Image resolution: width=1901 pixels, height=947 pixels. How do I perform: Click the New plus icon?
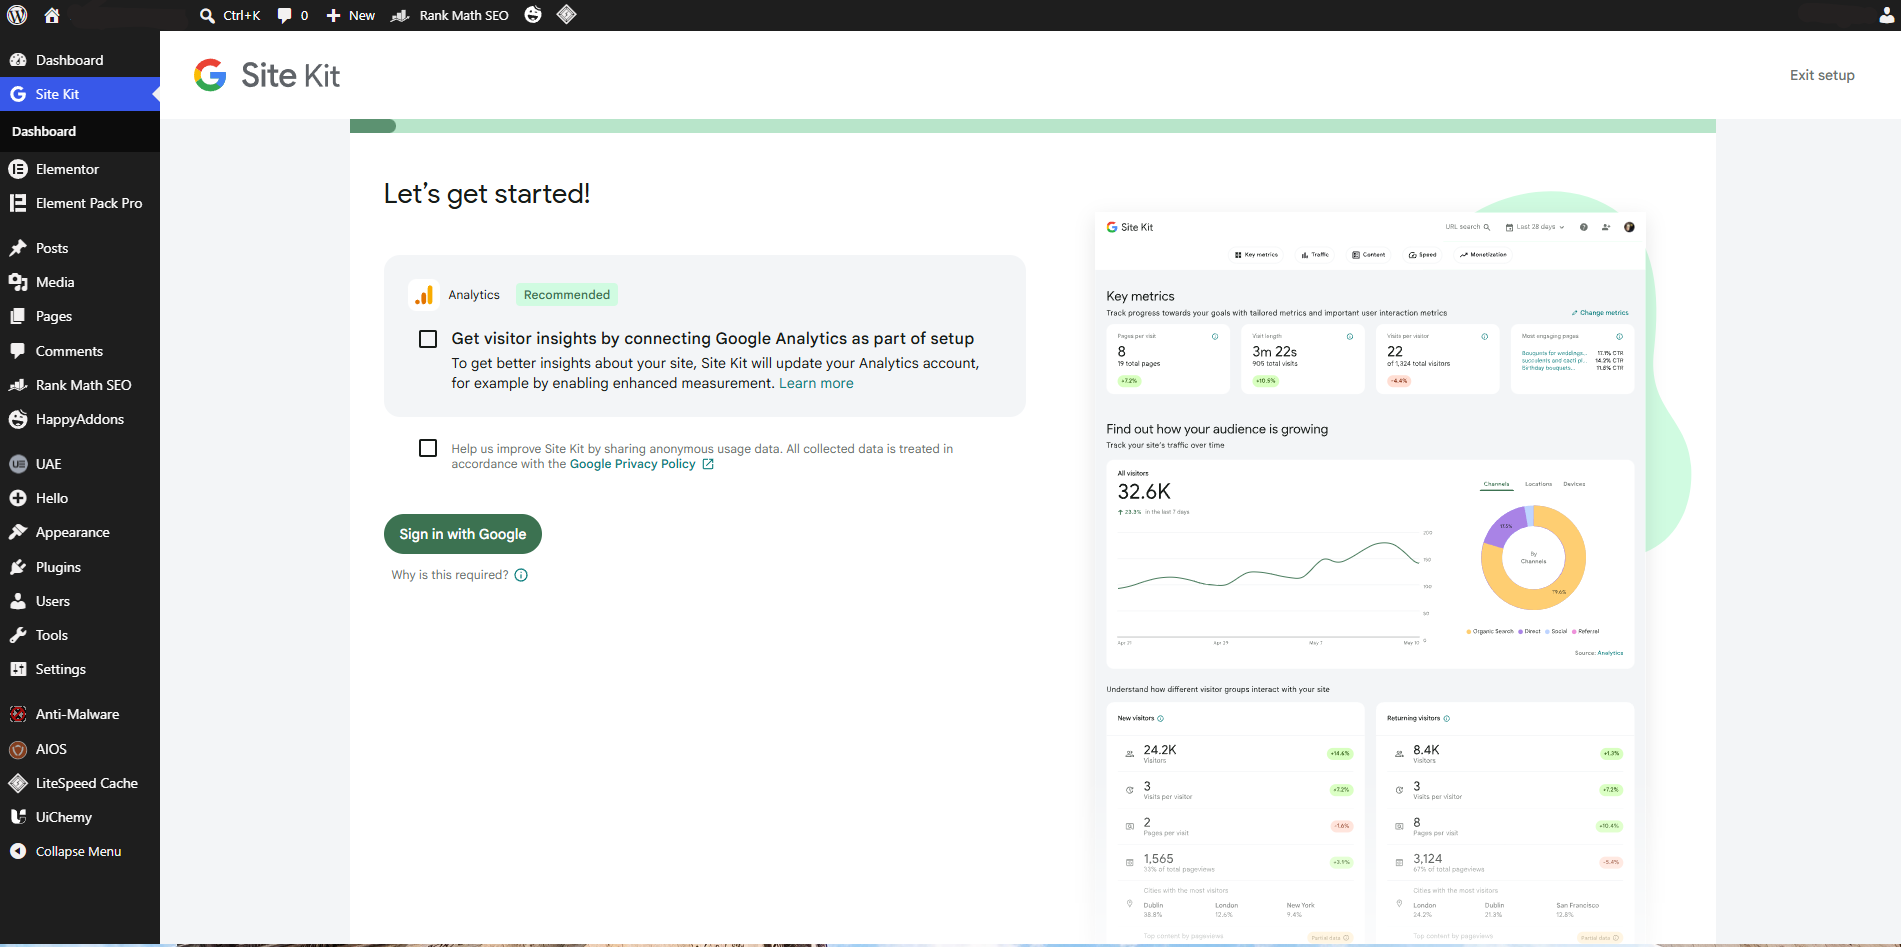334,15
